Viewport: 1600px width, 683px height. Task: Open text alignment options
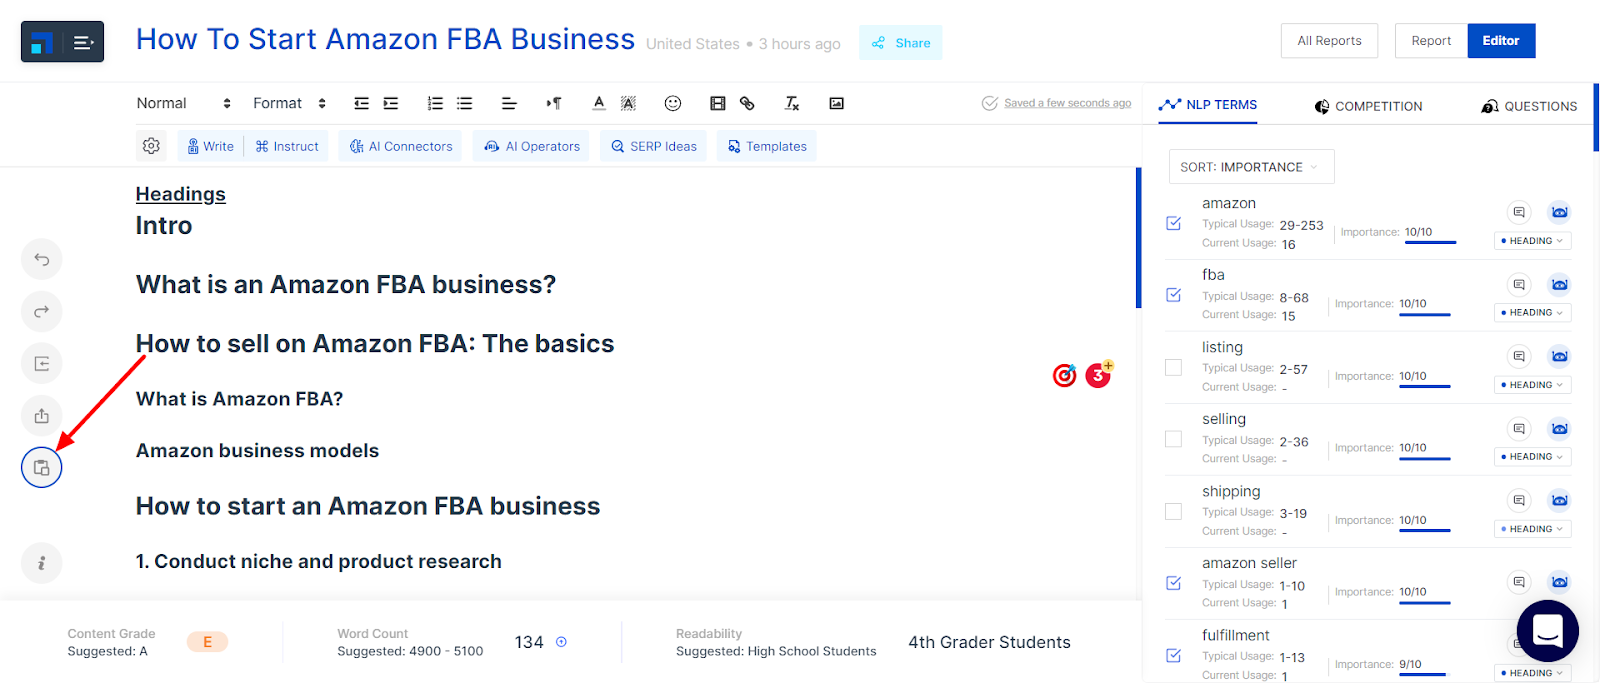(509, 103)
